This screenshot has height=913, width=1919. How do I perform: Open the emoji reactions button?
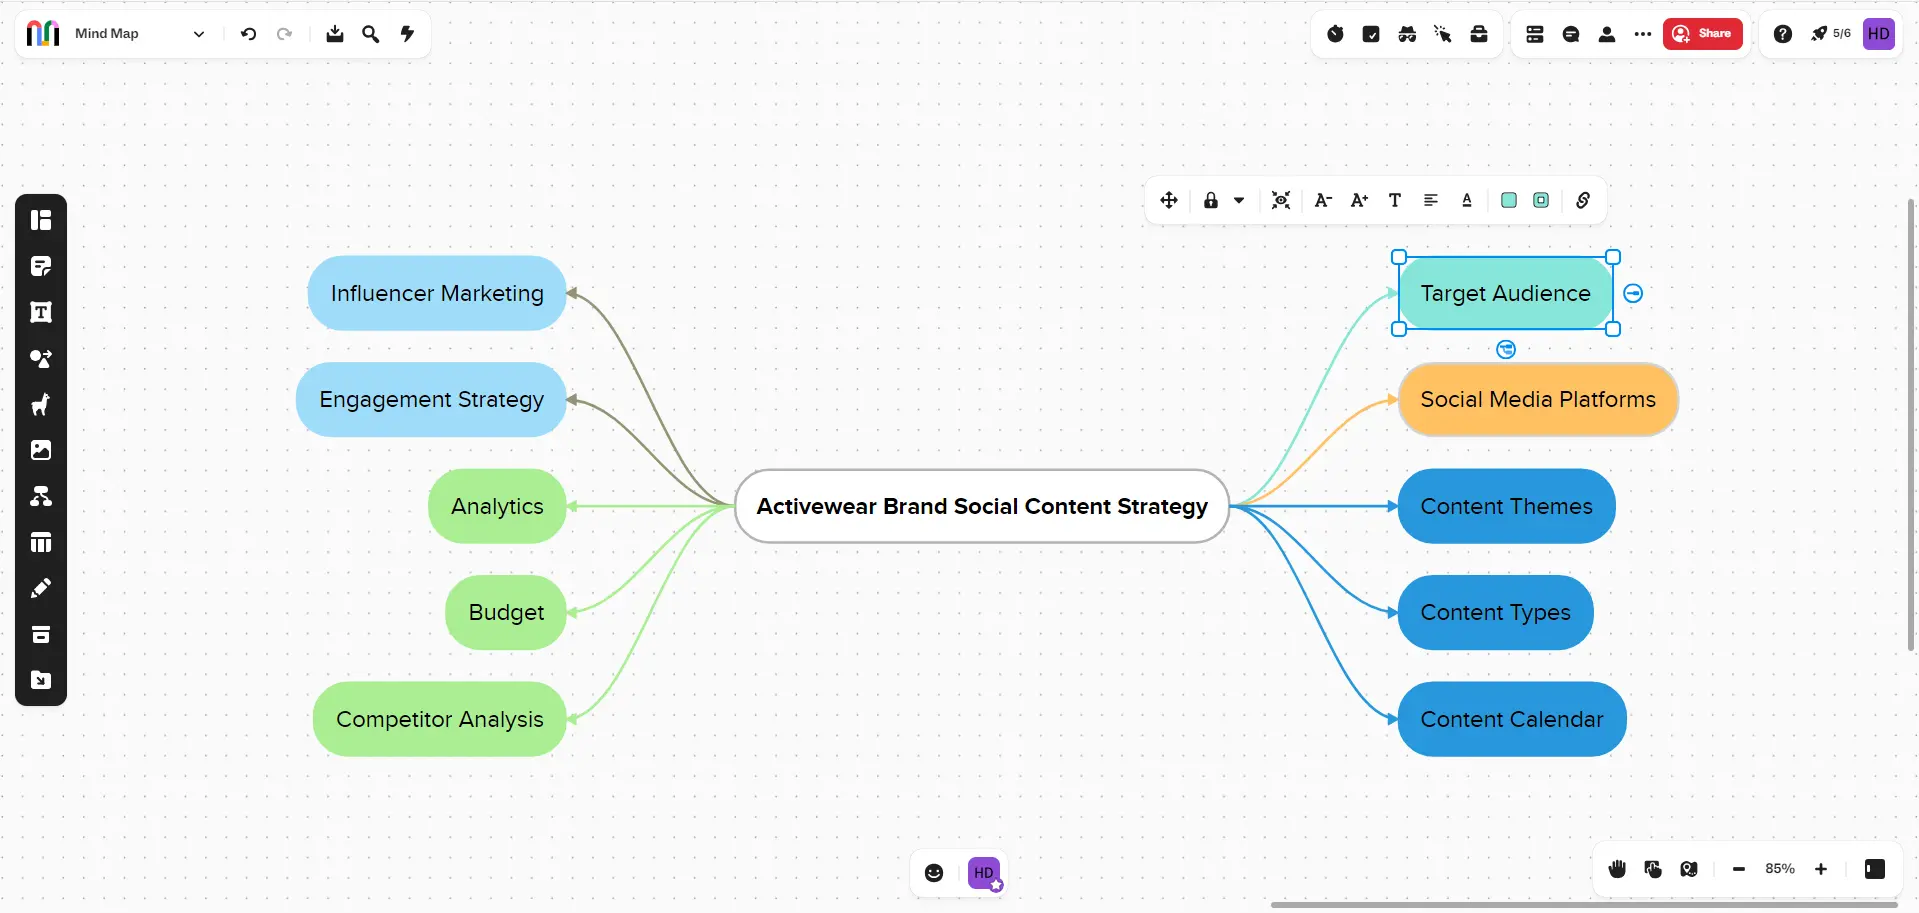[934, 873]
